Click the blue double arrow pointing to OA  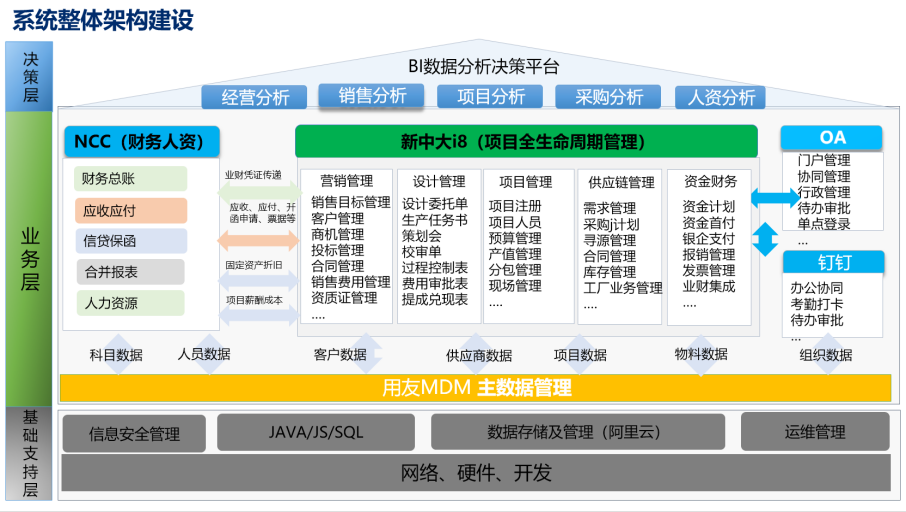pos(766,198)
